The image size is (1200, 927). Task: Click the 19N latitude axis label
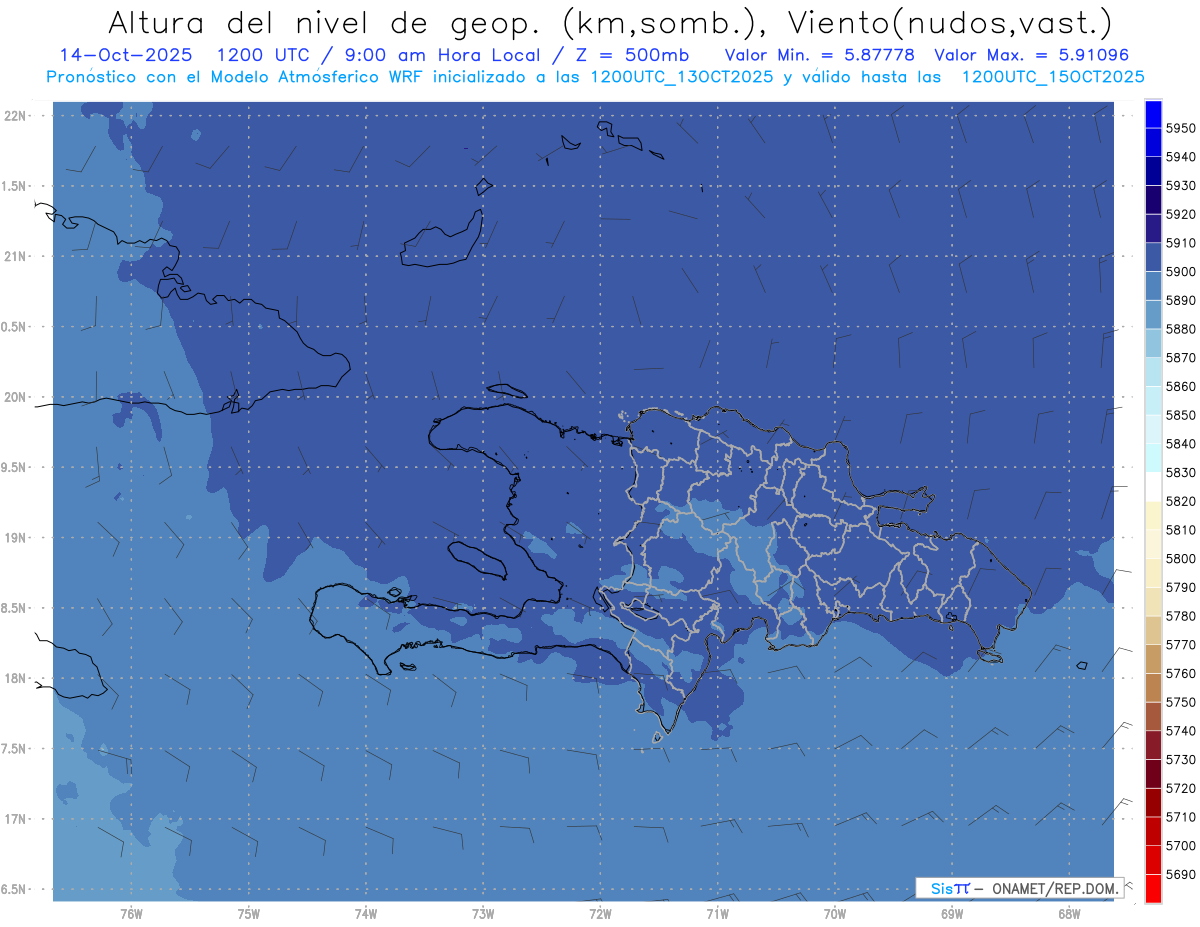click(17, 538)
